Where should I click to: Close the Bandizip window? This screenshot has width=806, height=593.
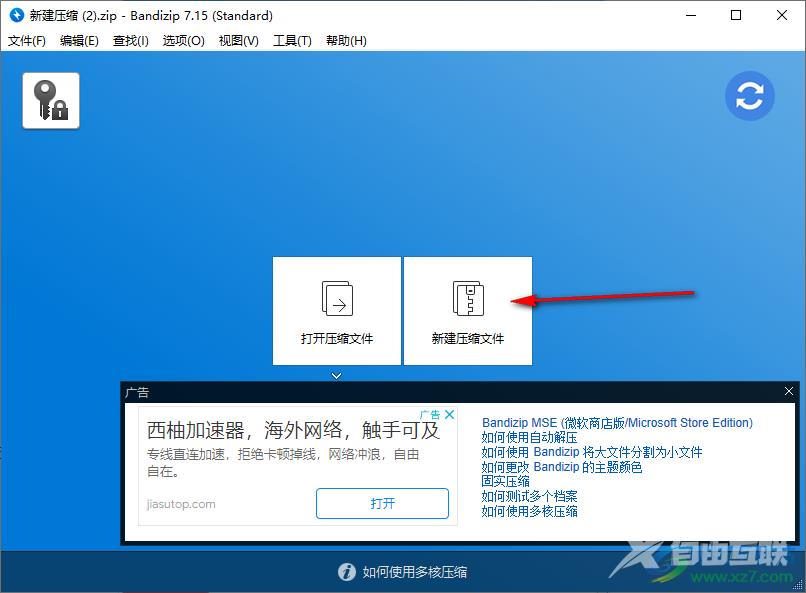(x=781, y=15)
